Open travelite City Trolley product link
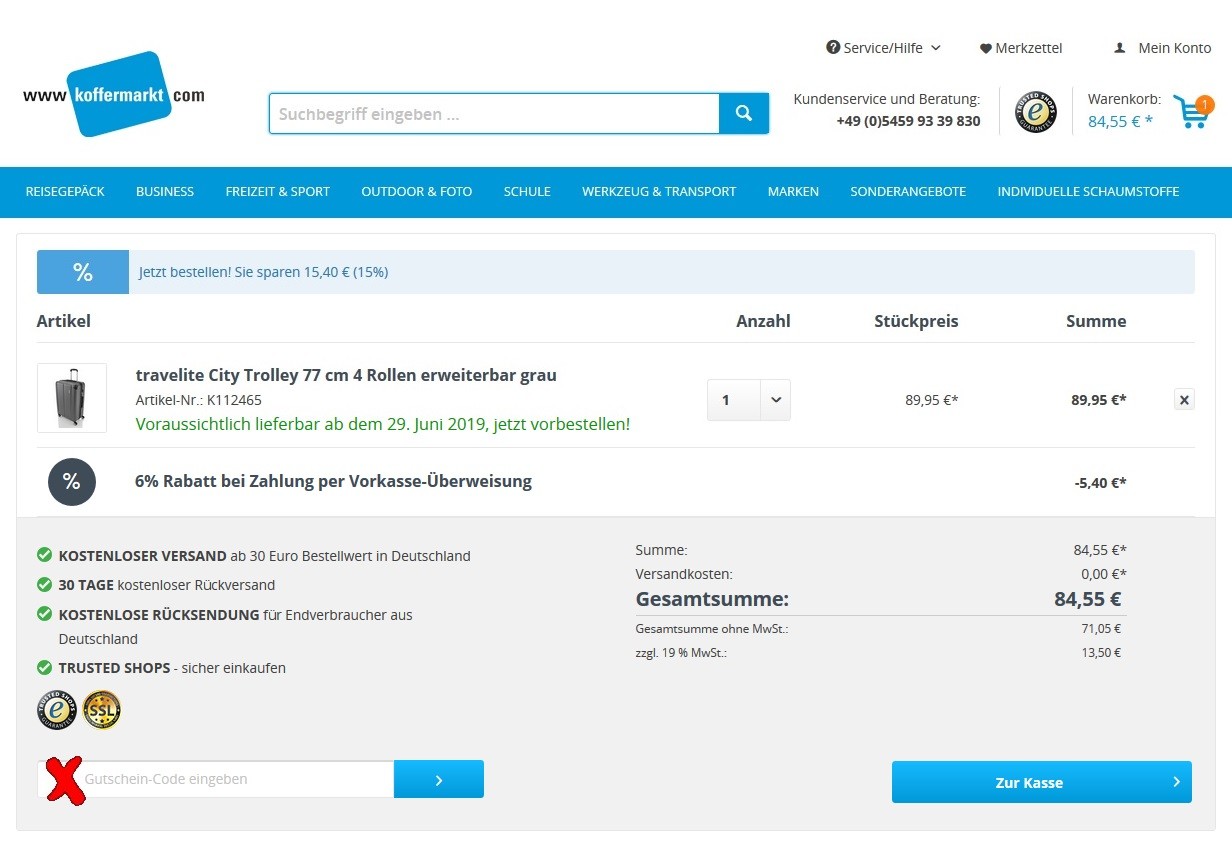 click(346, 375)
